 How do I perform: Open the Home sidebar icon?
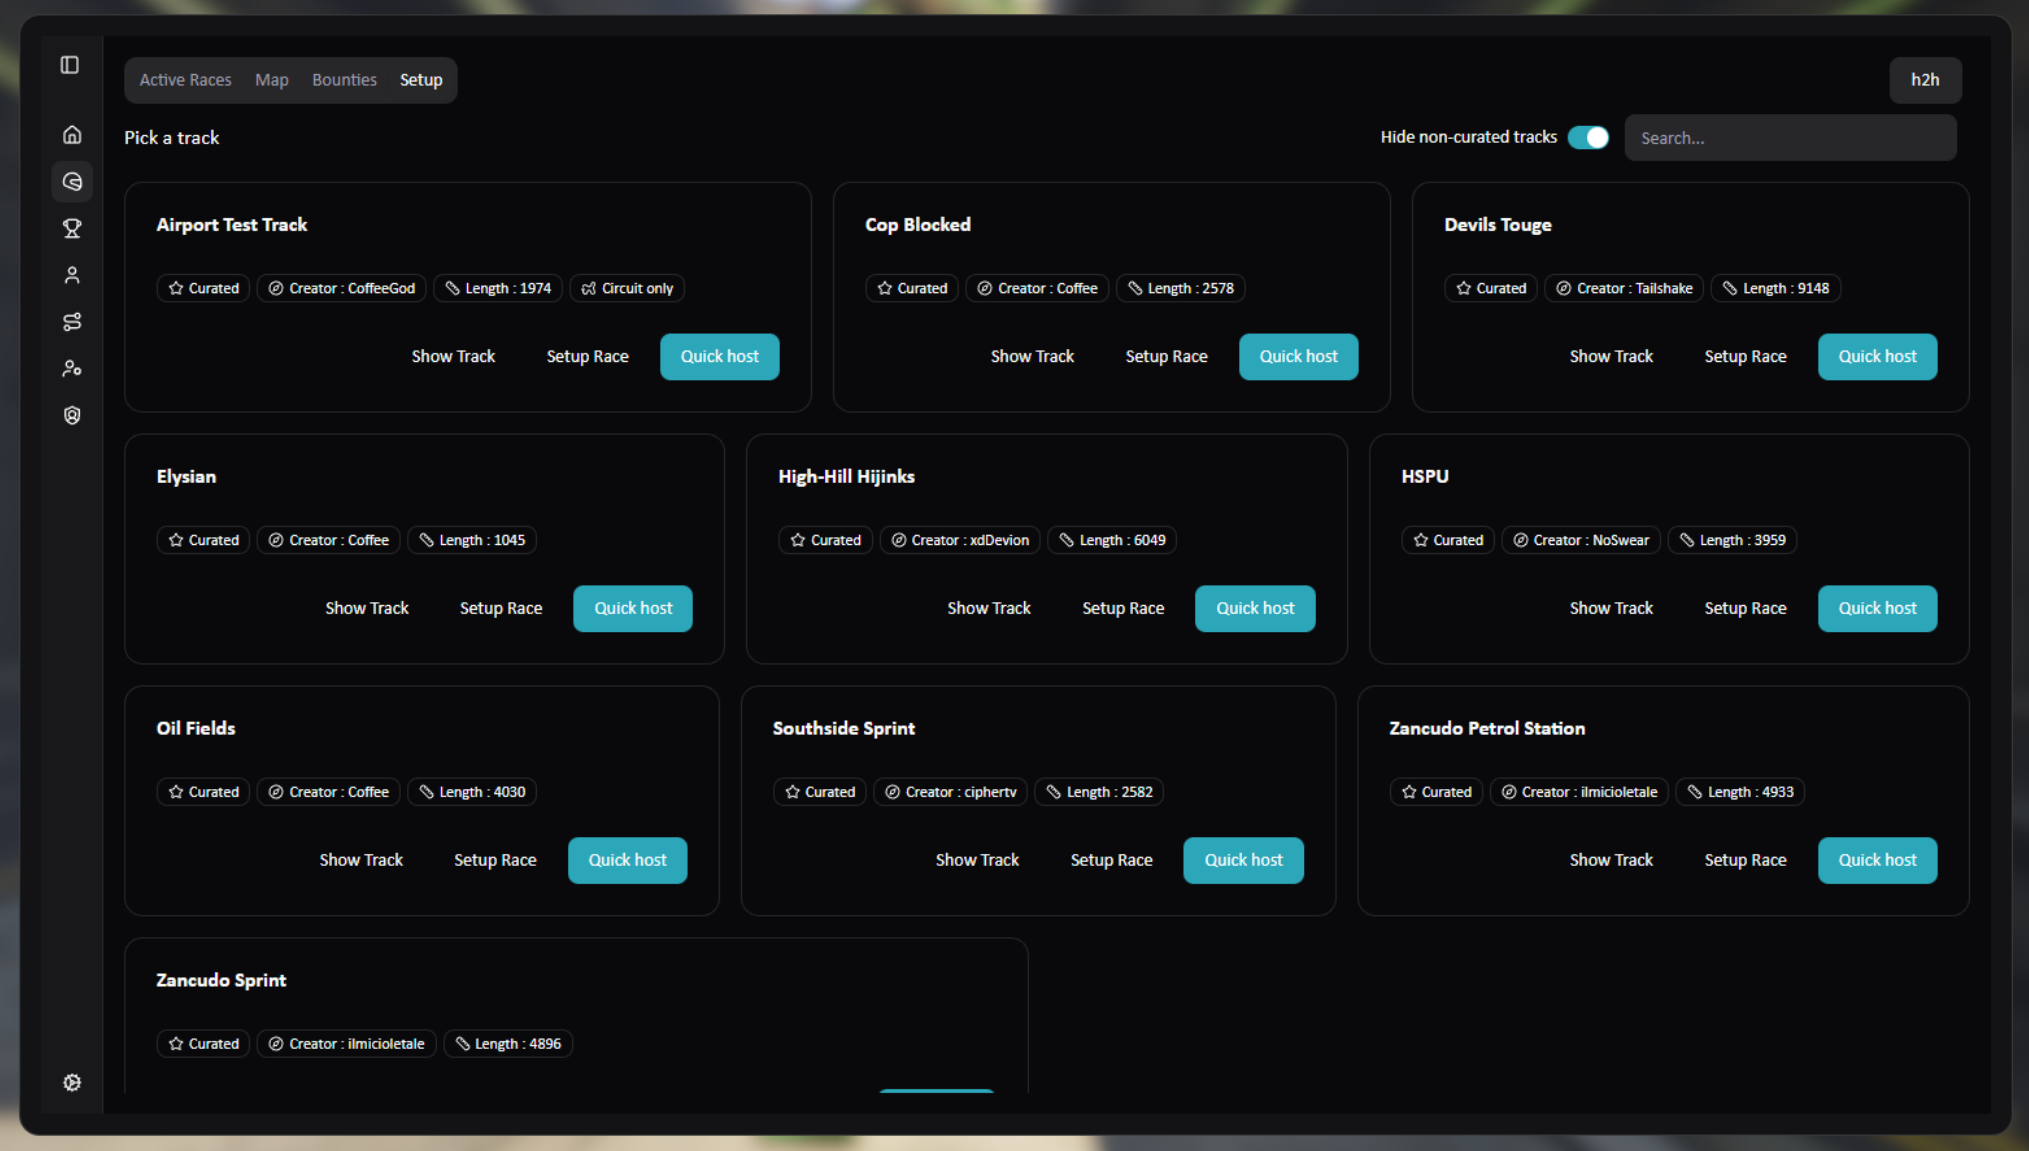[72, 134]
